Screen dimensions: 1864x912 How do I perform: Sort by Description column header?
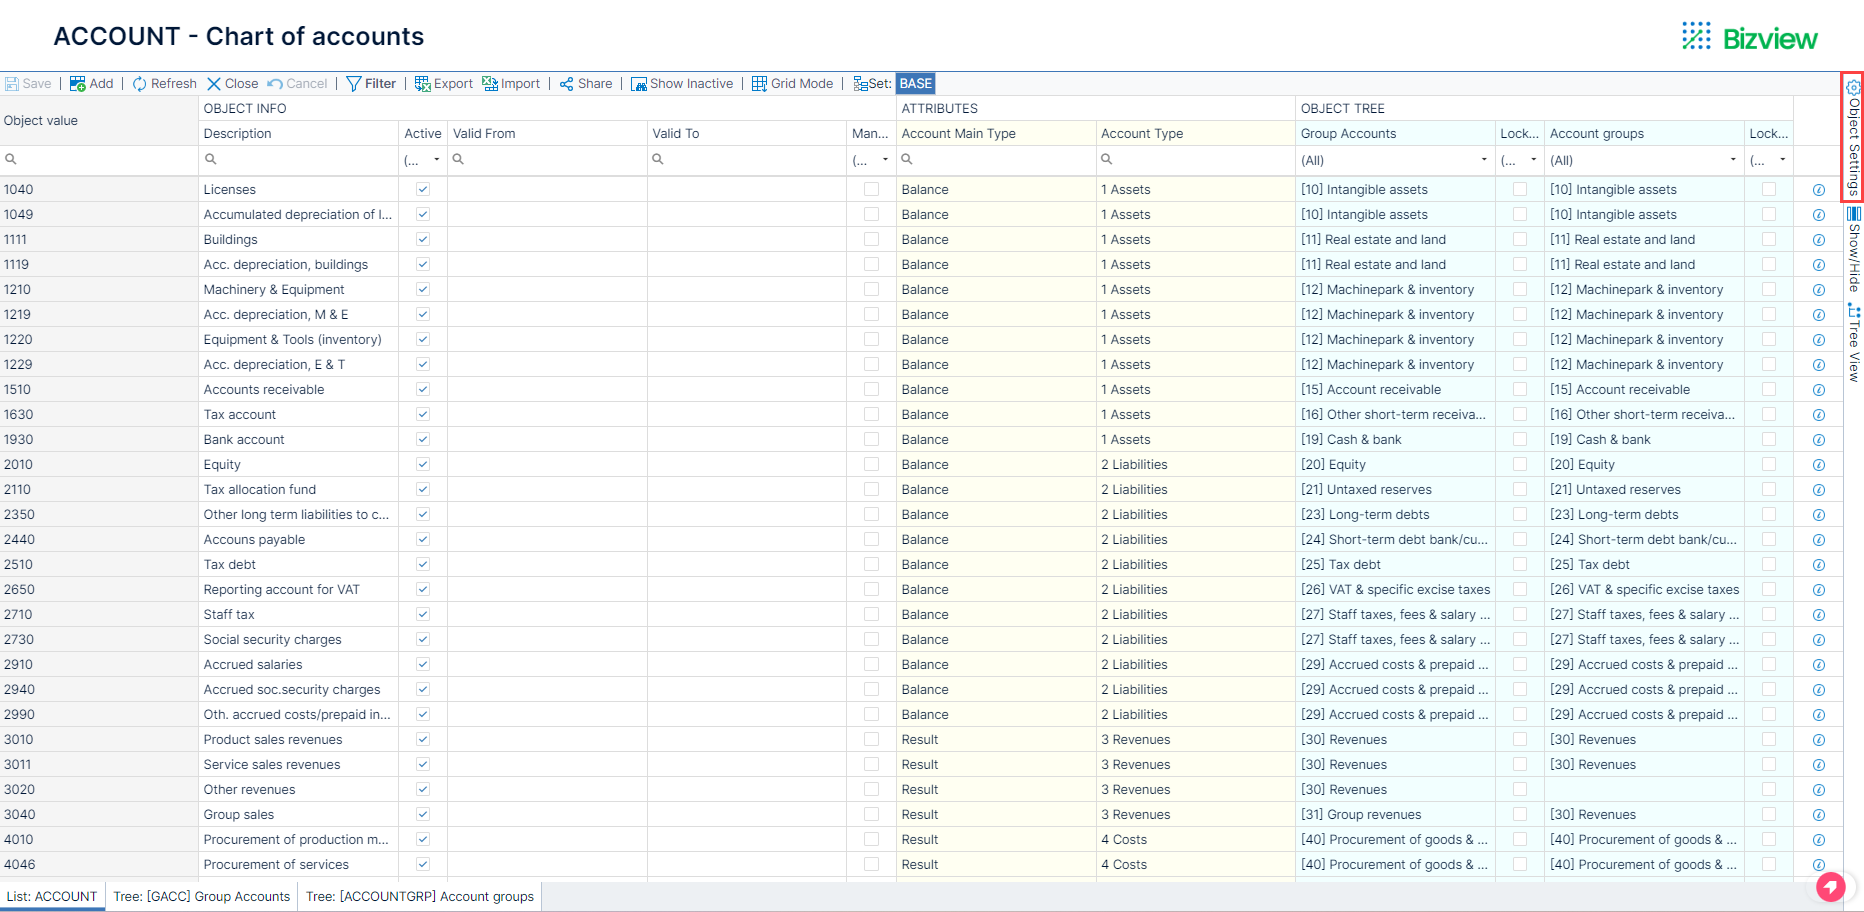[x=298, y=133]
